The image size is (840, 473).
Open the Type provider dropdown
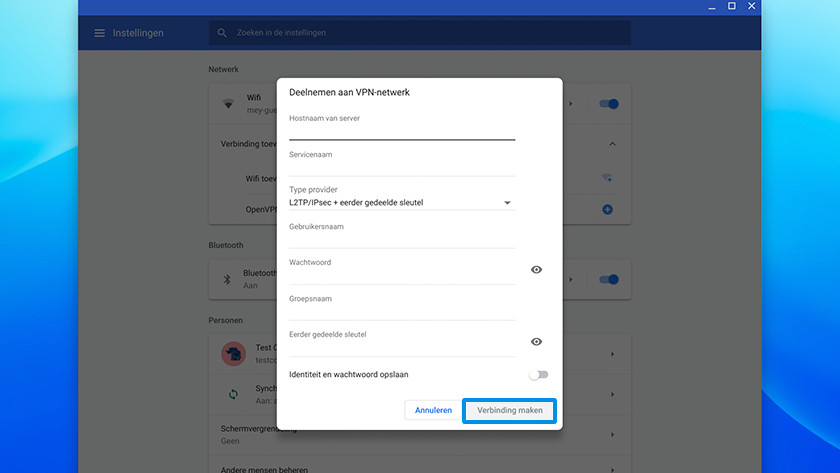click(401, 203)
